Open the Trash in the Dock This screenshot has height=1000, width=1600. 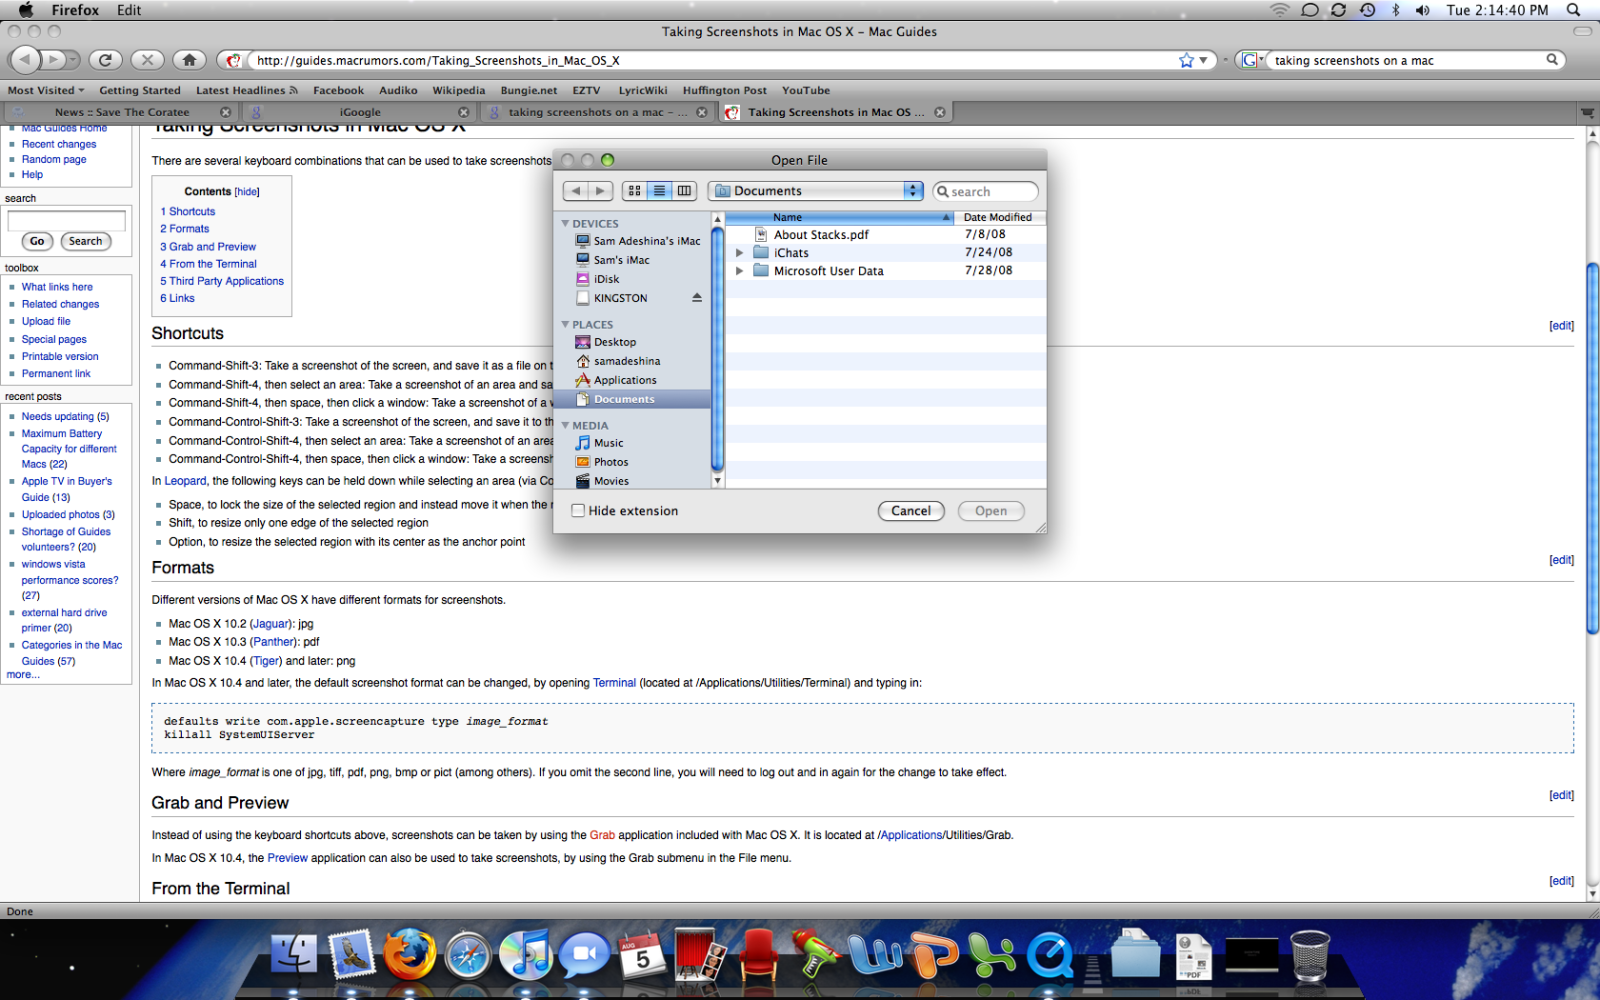pyautogui.click(x=1310, y=956)
